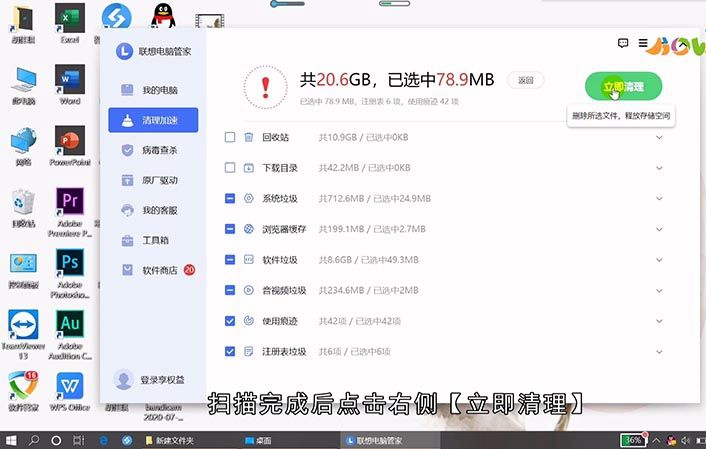This screenshot has width=706, height=449.
Task: Select the 此电脑 desktop icon
Action: pos(23,86)
